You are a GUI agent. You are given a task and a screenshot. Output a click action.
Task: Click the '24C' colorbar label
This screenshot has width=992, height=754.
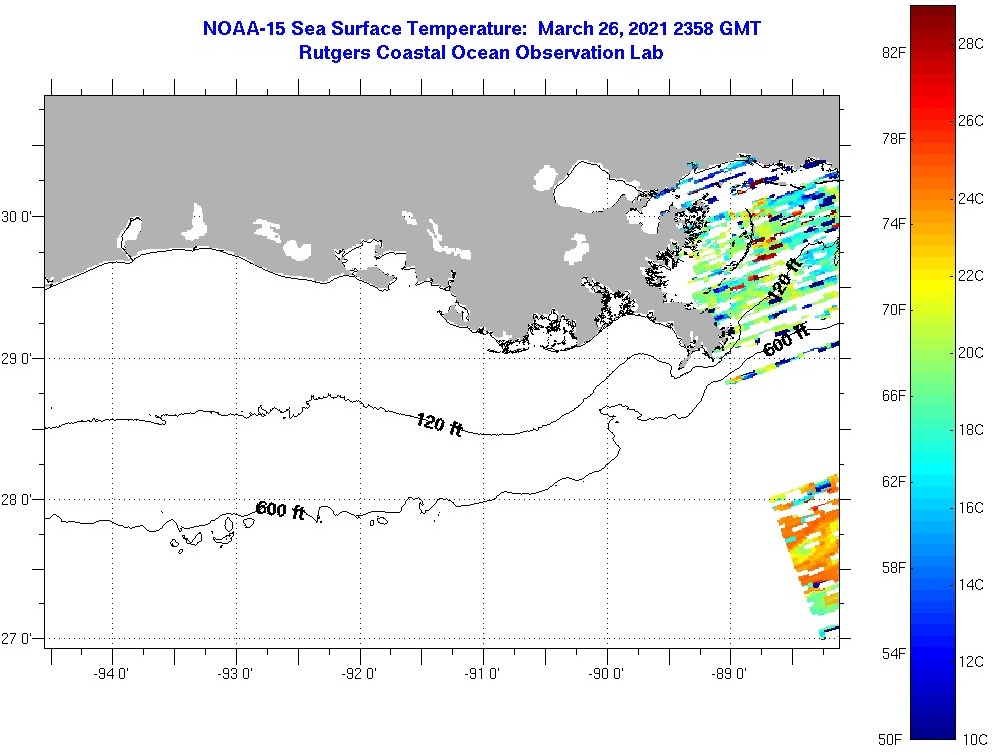click(971, 199)
